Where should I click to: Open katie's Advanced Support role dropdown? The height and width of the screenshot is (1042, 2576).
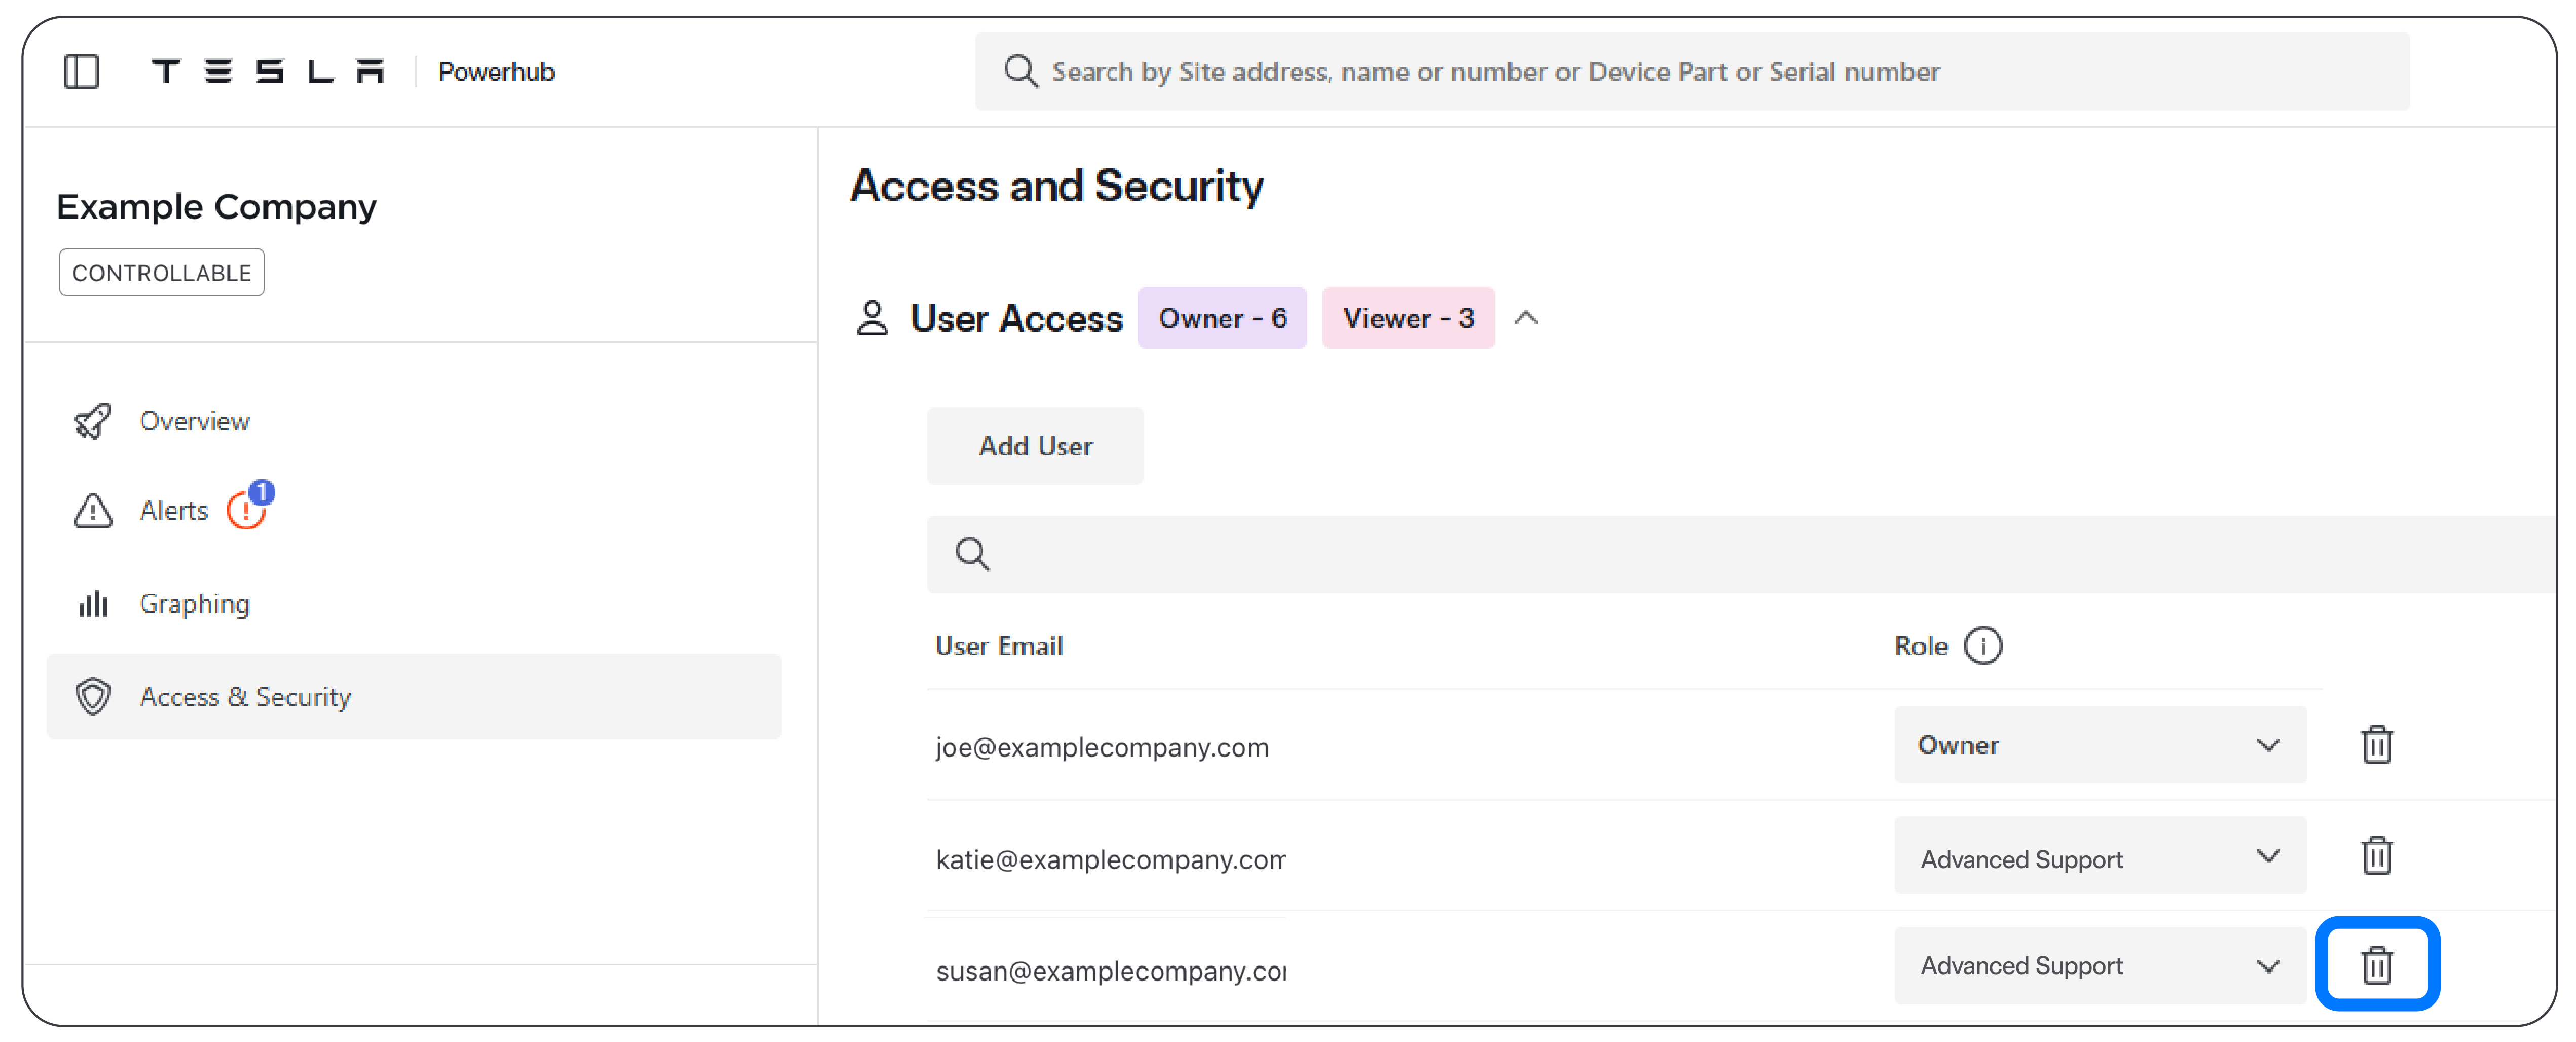[2100, 856]
